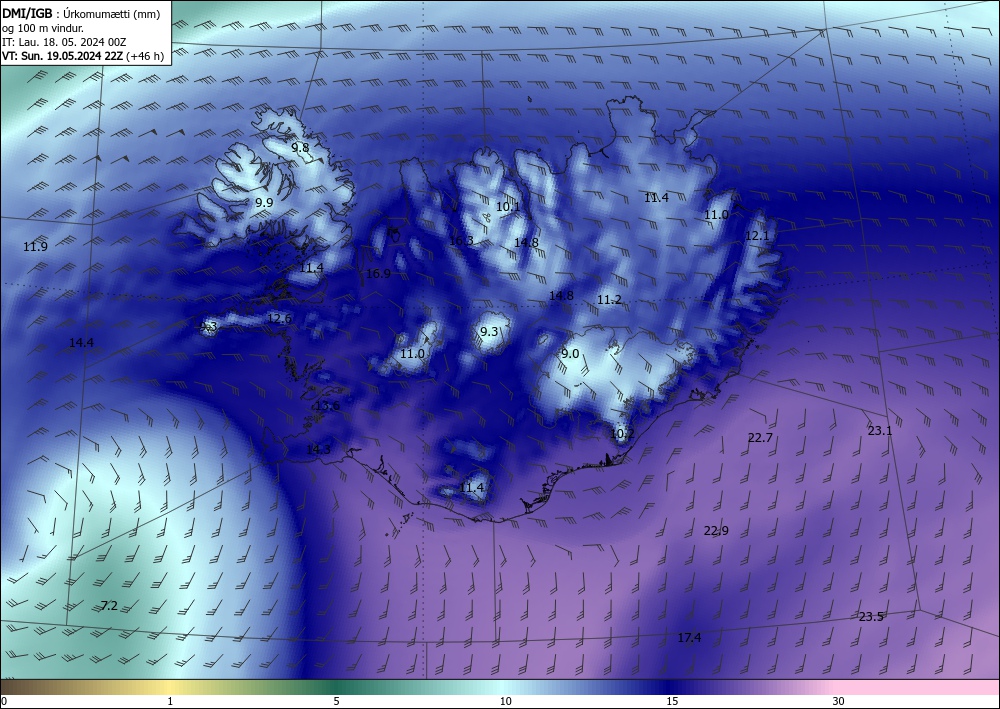Click the 10 tick on the color scale
1000x709 pixels.
[506, 701]
